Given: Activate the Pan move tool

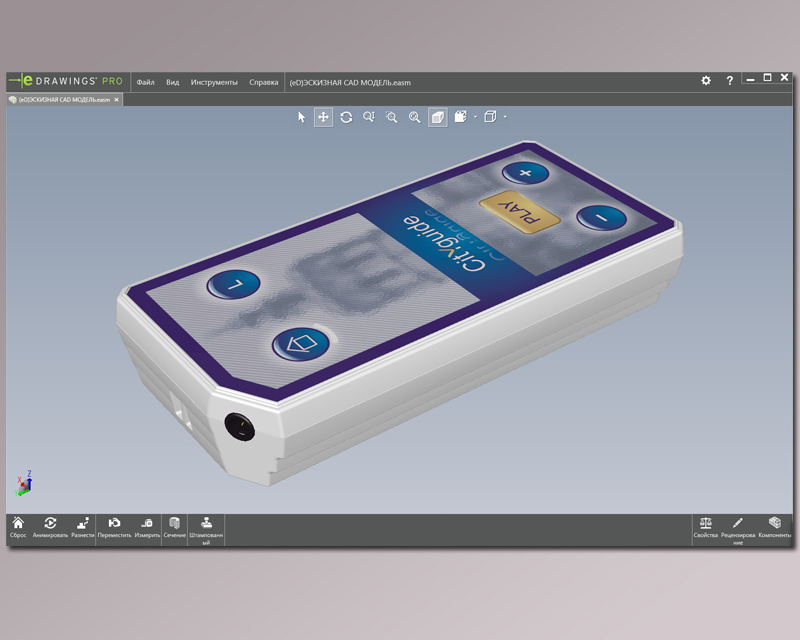Looking at the screenshot, I should pos(323,117).
